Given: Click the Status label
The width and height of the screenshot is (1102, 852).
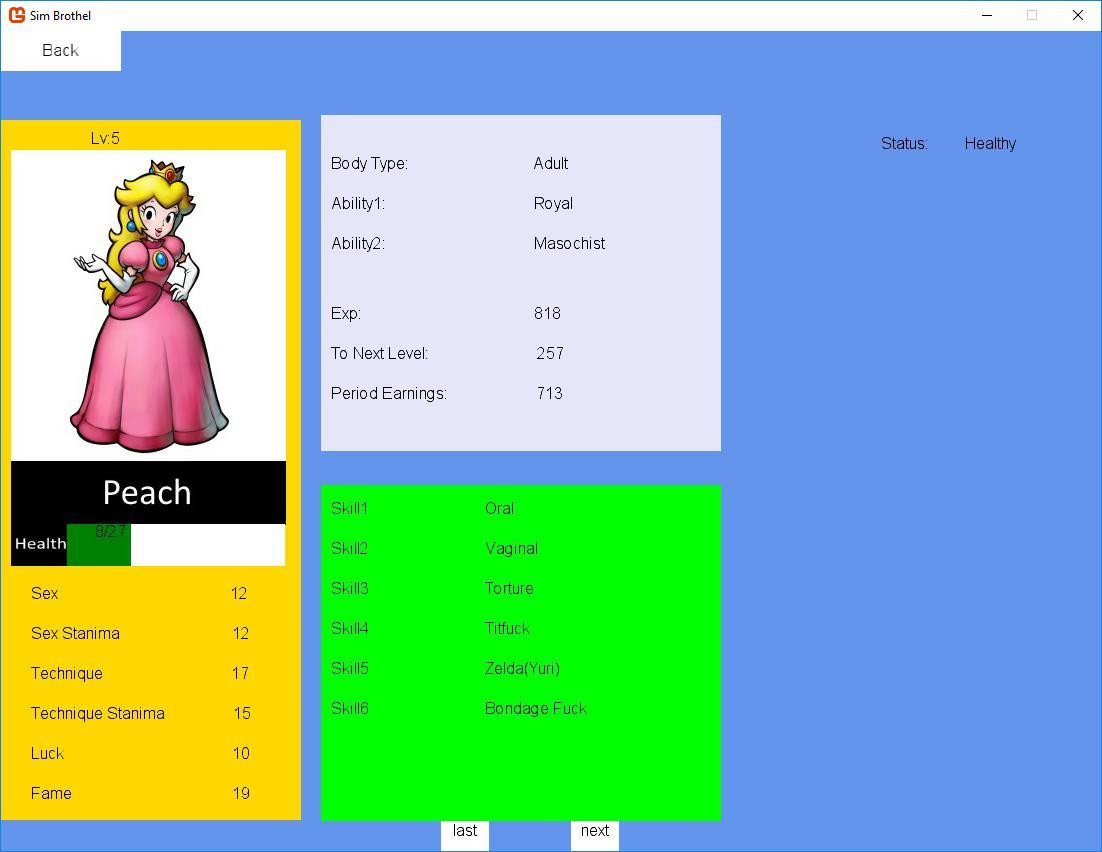Looking at the screenshot, I should [904, 144].
